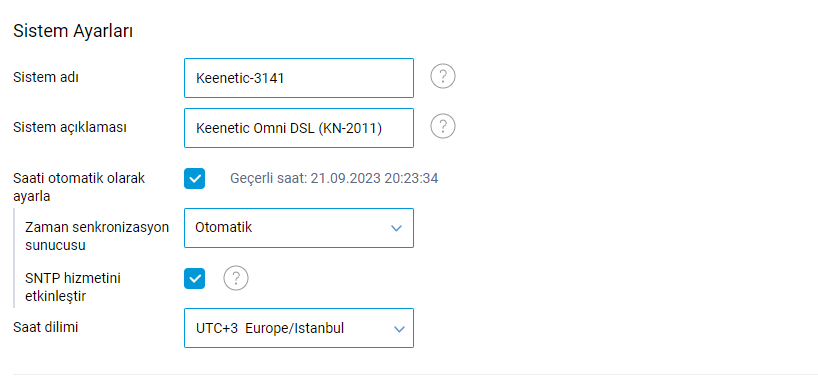
Task: Click the Geçerli saat current time text
Action: point(334,179)
